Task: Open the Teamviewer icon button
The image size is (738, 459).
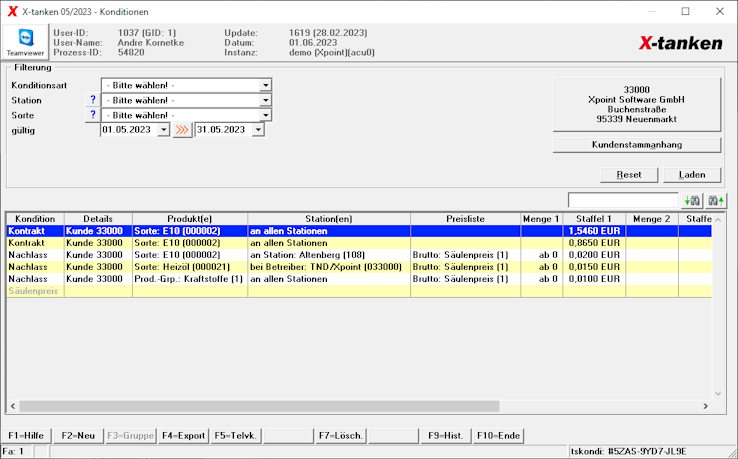Action: (x=25, y=41)
